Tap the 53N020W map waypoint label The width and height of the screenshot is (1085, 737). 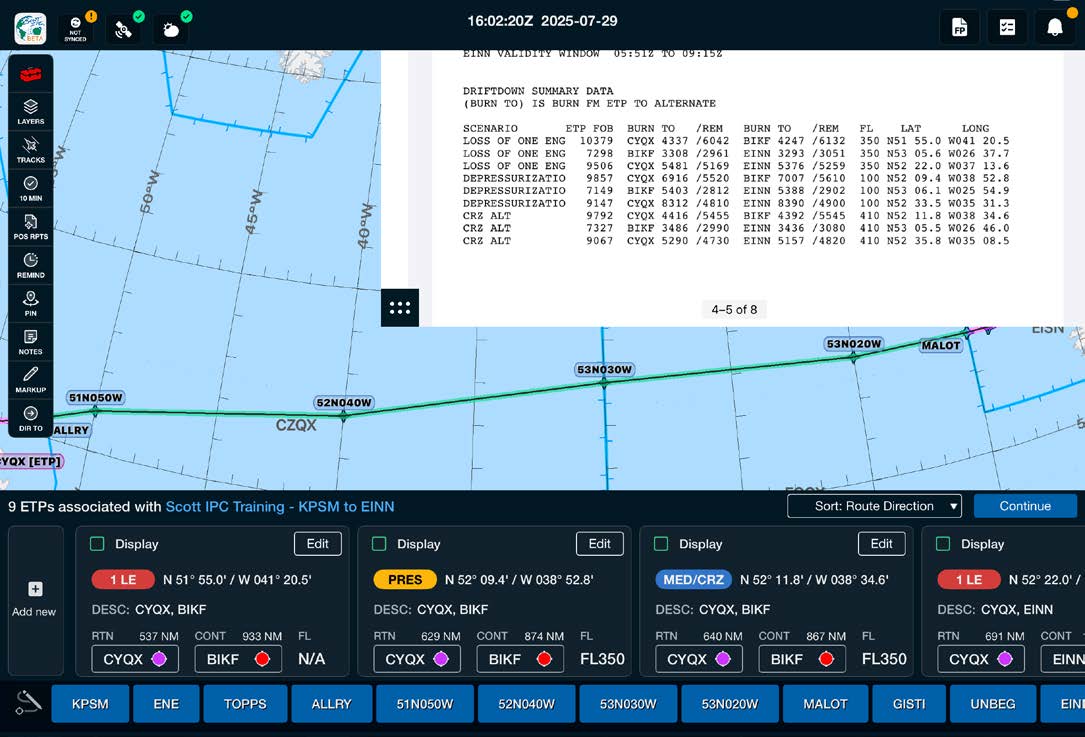click(x=854, y=344)
